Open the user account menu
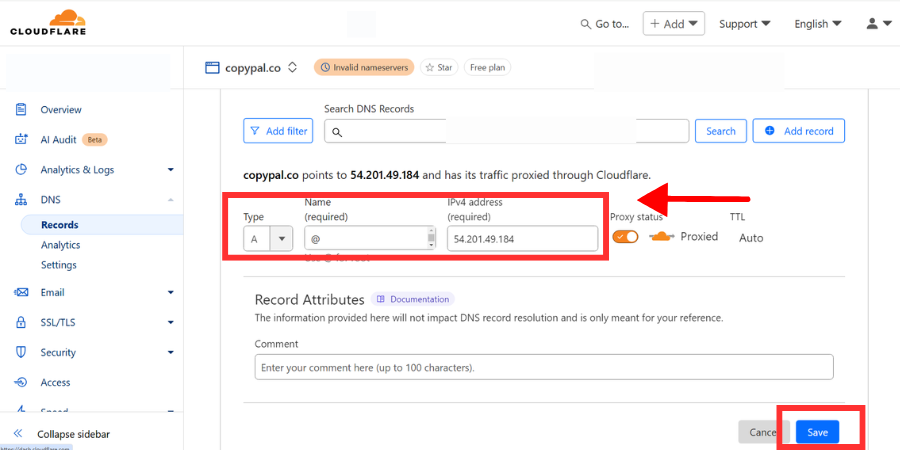The image size is (900, 450). coord(879,24)
